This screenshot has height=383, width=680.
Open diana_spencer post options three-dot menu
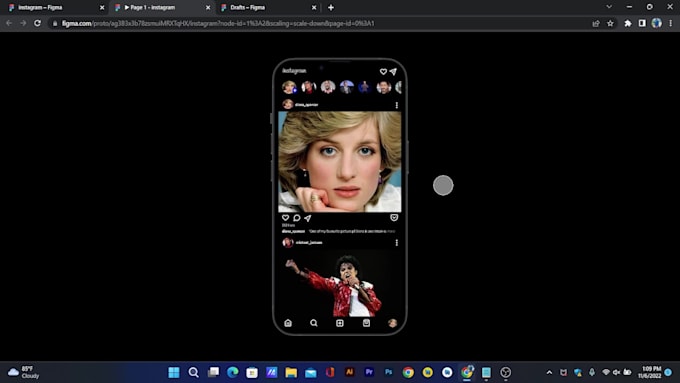point(396,105)
